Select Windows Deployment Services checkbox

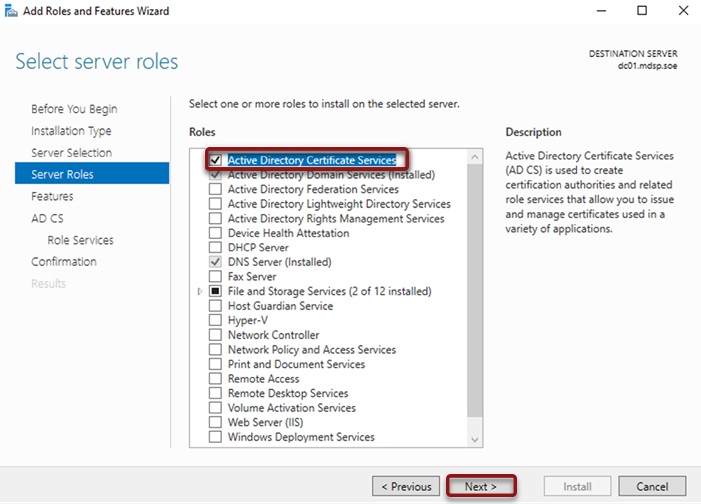coord(215,437)
